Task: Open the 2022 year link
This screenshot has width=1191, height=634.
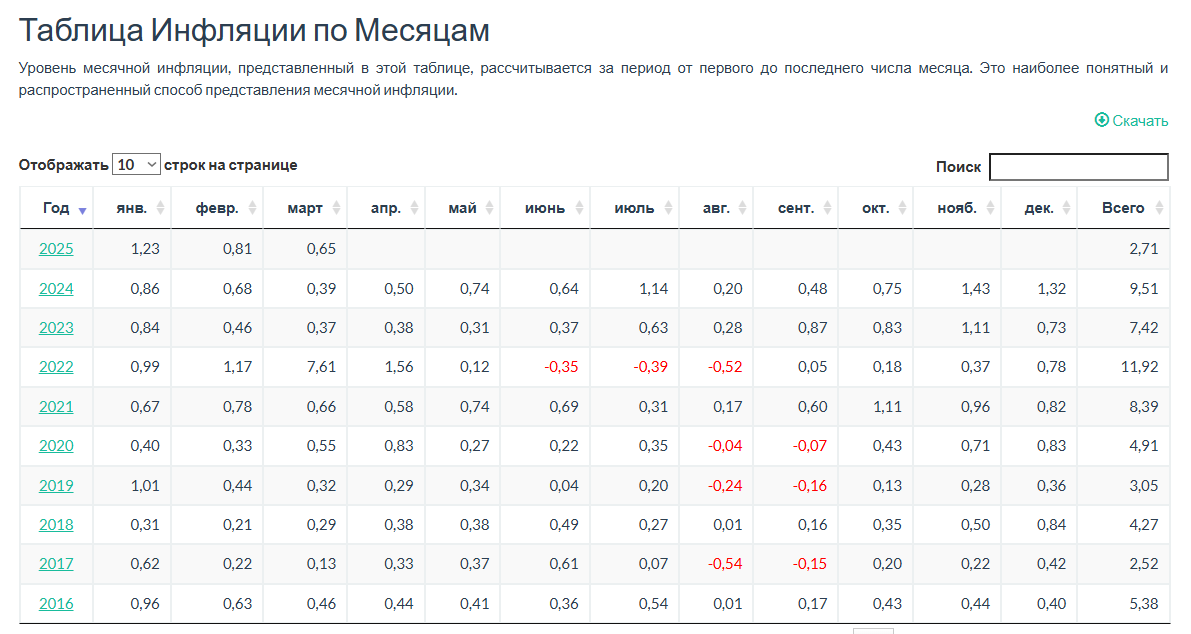Action: coord(56,367)
